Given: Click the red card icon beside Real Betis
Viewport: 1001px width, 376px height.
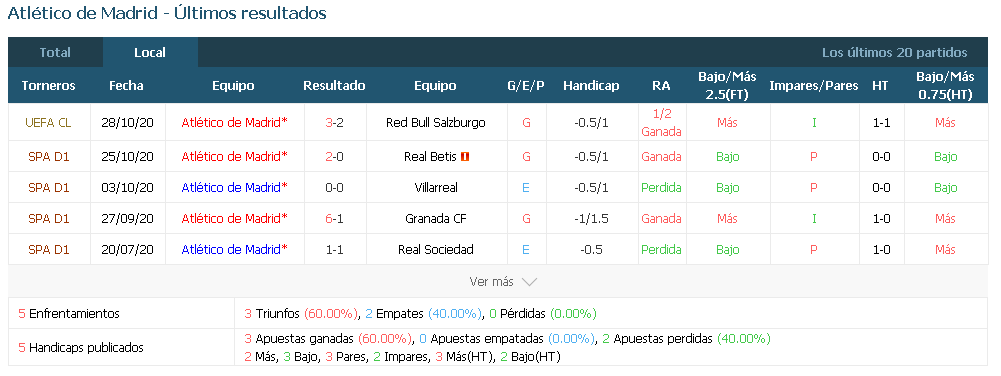Looking at the screenshot, I should pos(465,156).
